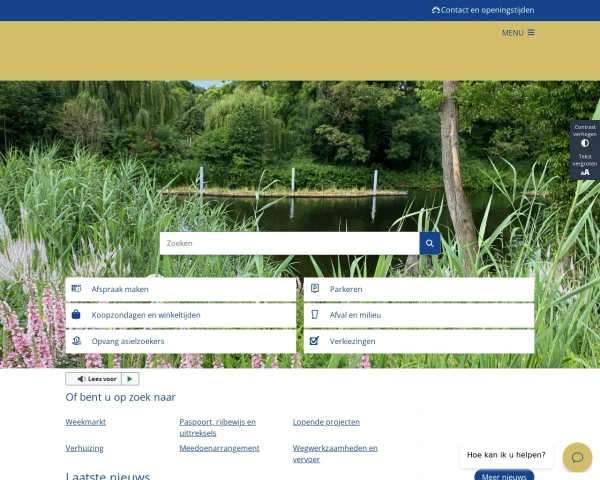
Task: Open the Opvang asielzoekers tile
Action: click(x=181, y=341)
